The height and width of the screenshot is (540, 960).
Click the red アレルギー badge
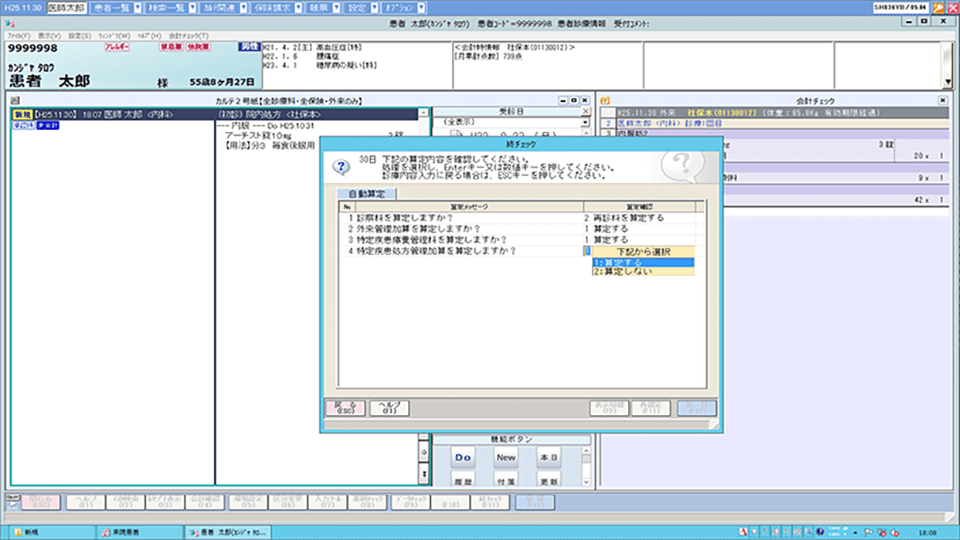pyautogui.click(x=117, y=47)
